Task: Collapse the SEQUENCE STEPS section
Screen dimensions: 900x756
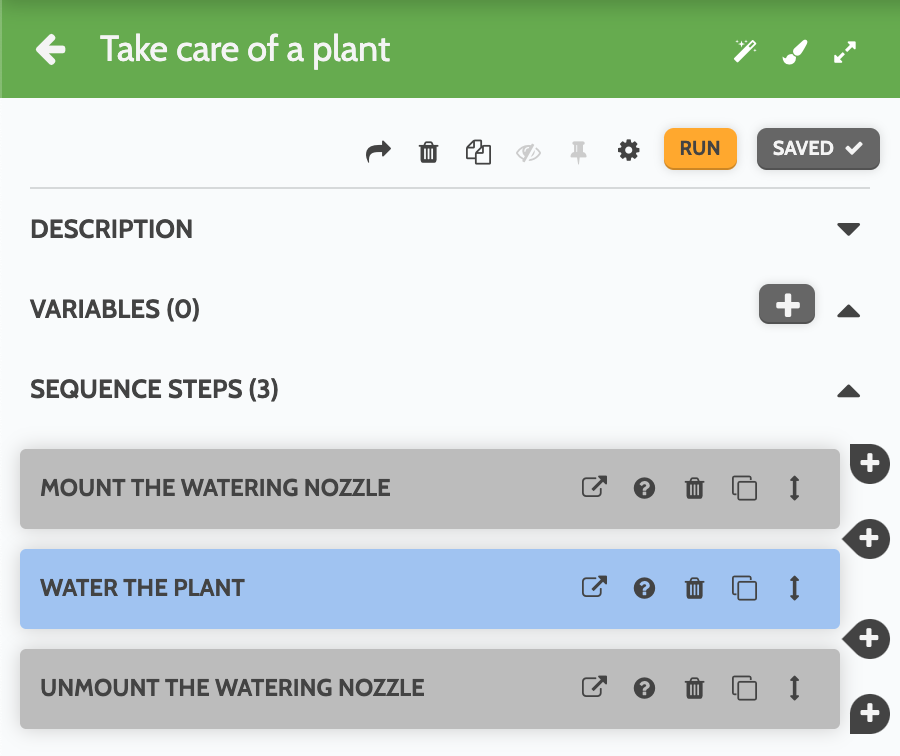Action: point(848,390)
